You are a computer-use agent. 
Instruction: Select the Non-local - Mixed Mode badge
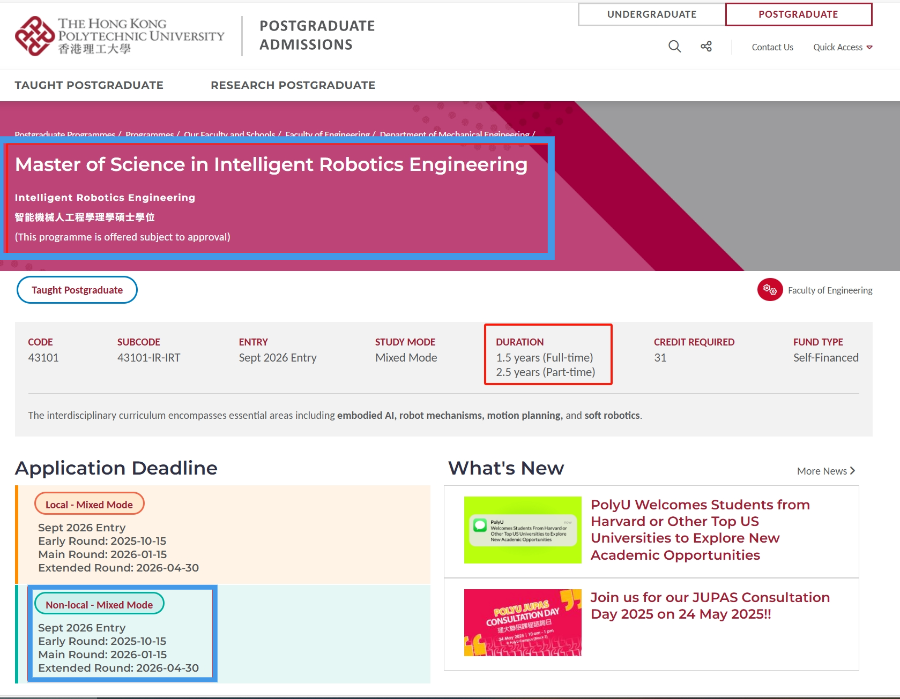[99, 604]
